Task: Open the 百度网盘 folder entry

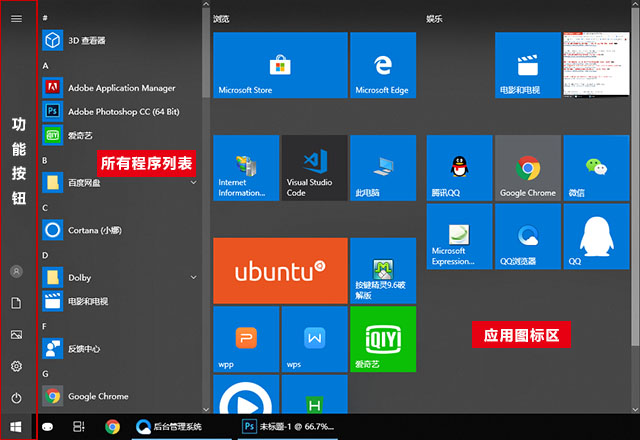Action: click(x=122, y=182)
